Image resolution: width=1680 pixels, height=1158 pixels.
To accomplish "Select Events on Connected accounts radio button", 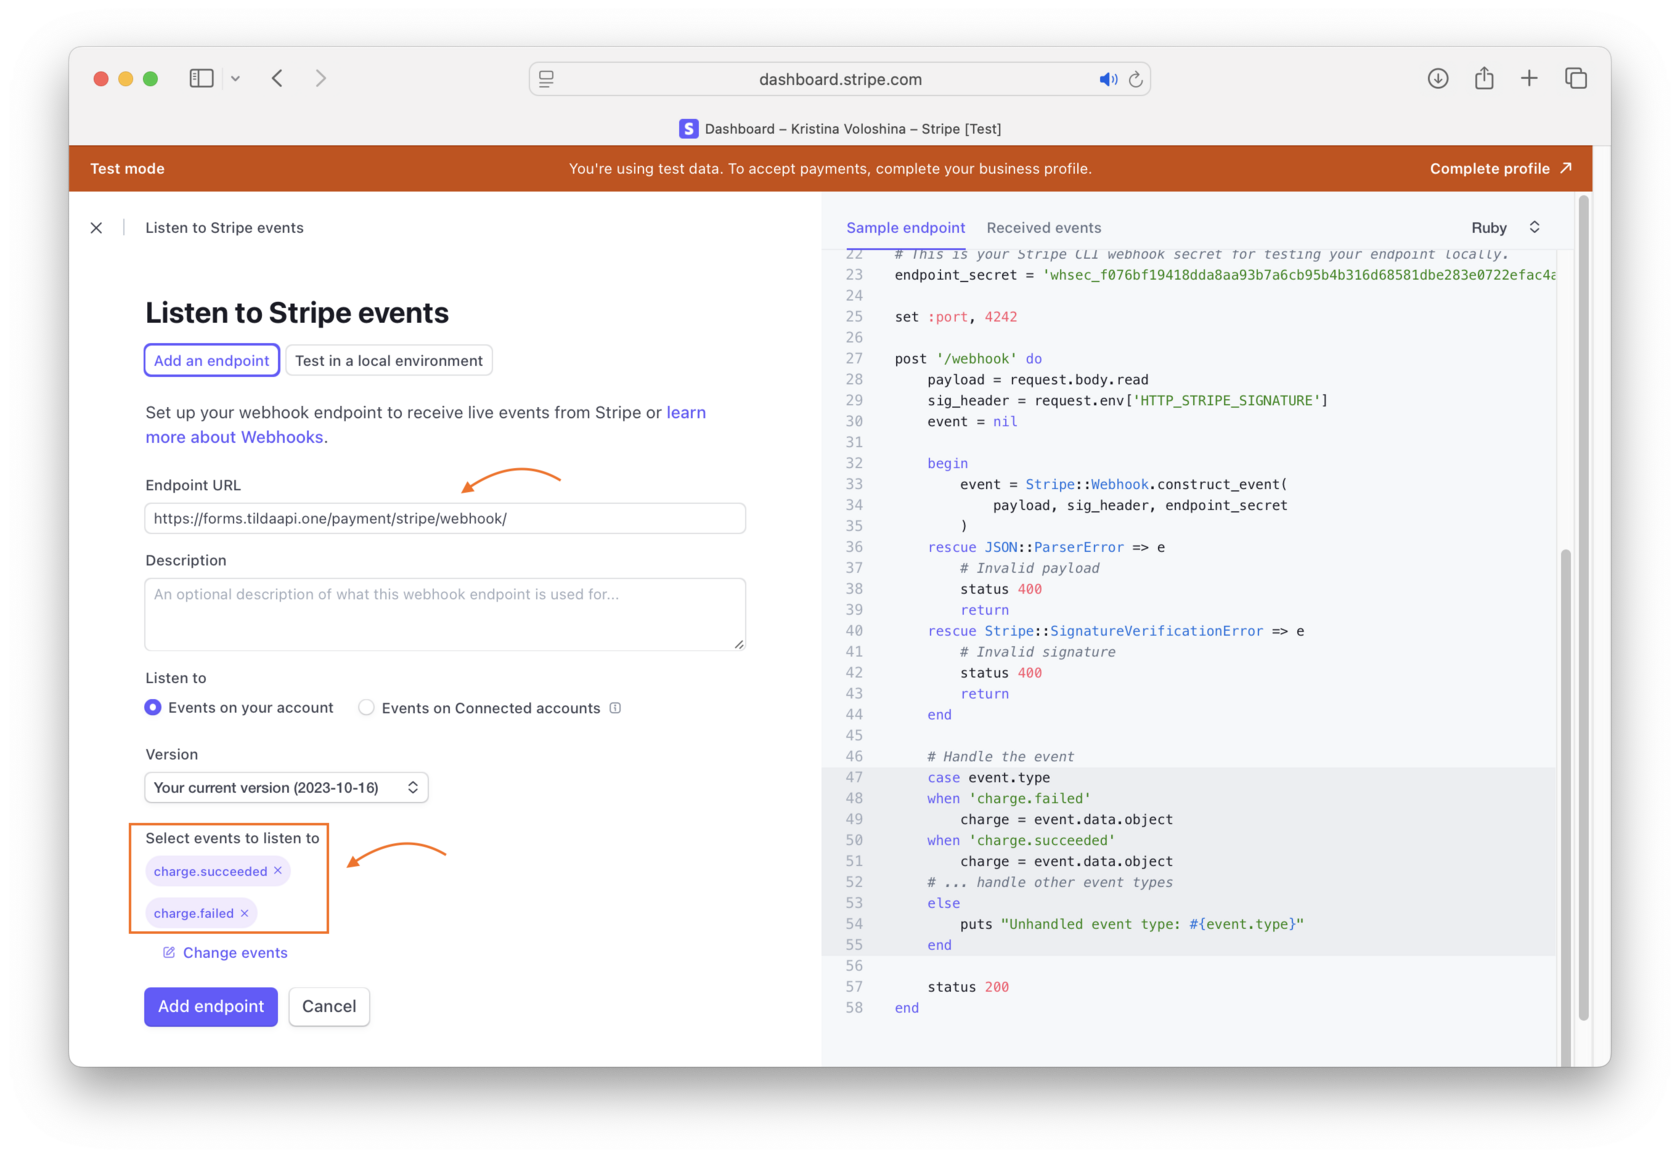I will click(367, 708).
